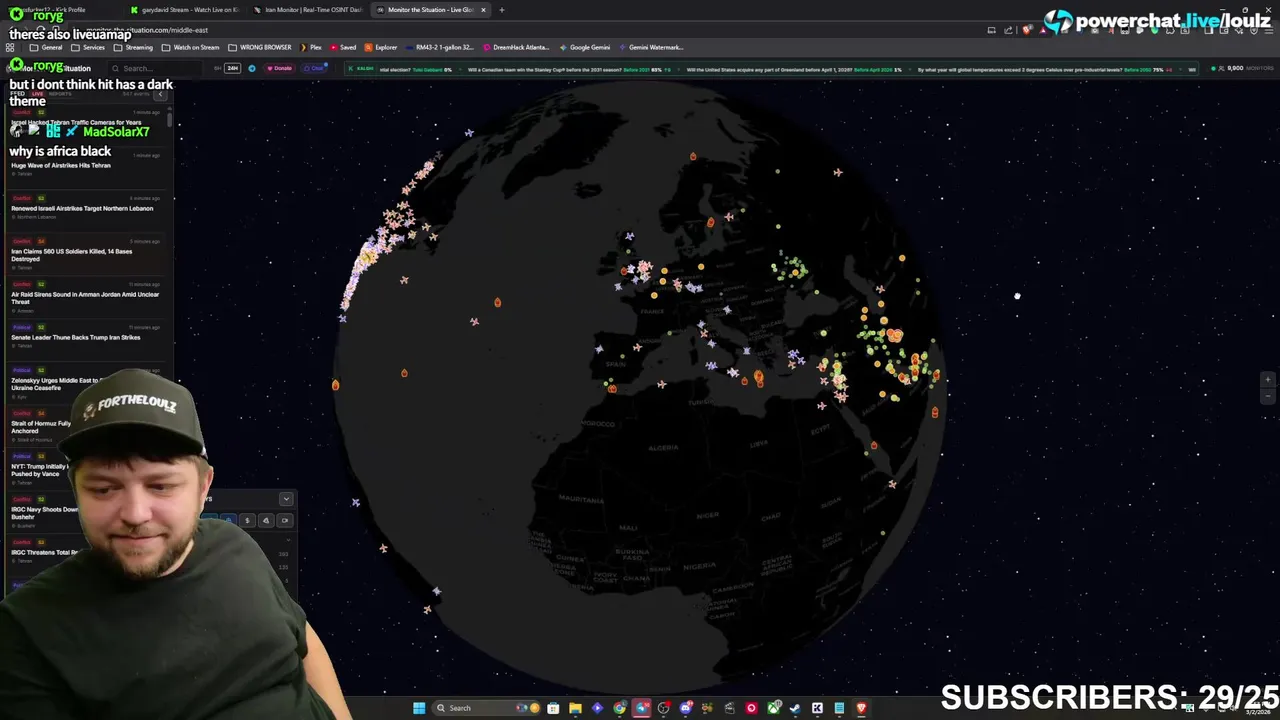The height and width of the screenshot is (720, 1280).
Task: Open 'Senate Leader Thune Backs Trump Iran Strikes'
Action: tap(76, 337)
